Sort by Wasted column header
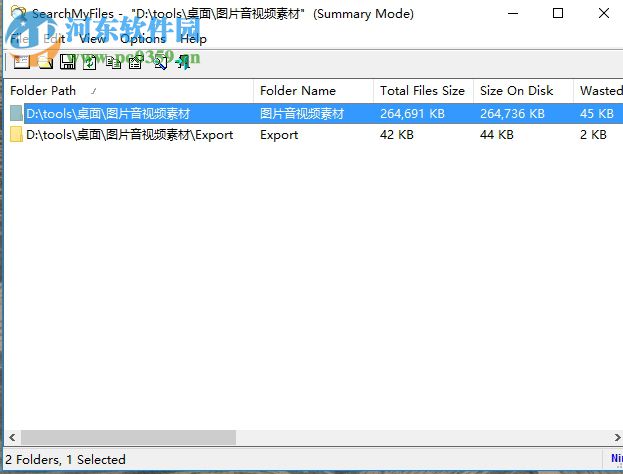Screen dimensions: 623x474 pos(598,91)
